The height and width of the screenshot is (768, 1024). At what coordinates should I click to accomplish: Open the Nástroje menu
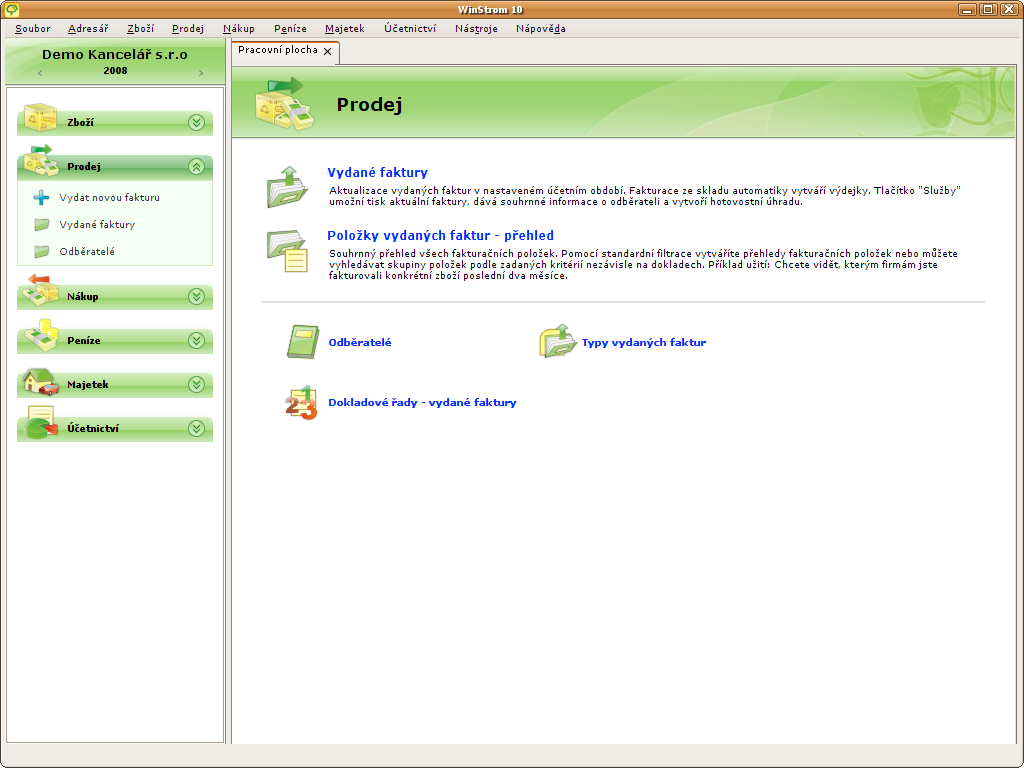[x=476, y=29]
